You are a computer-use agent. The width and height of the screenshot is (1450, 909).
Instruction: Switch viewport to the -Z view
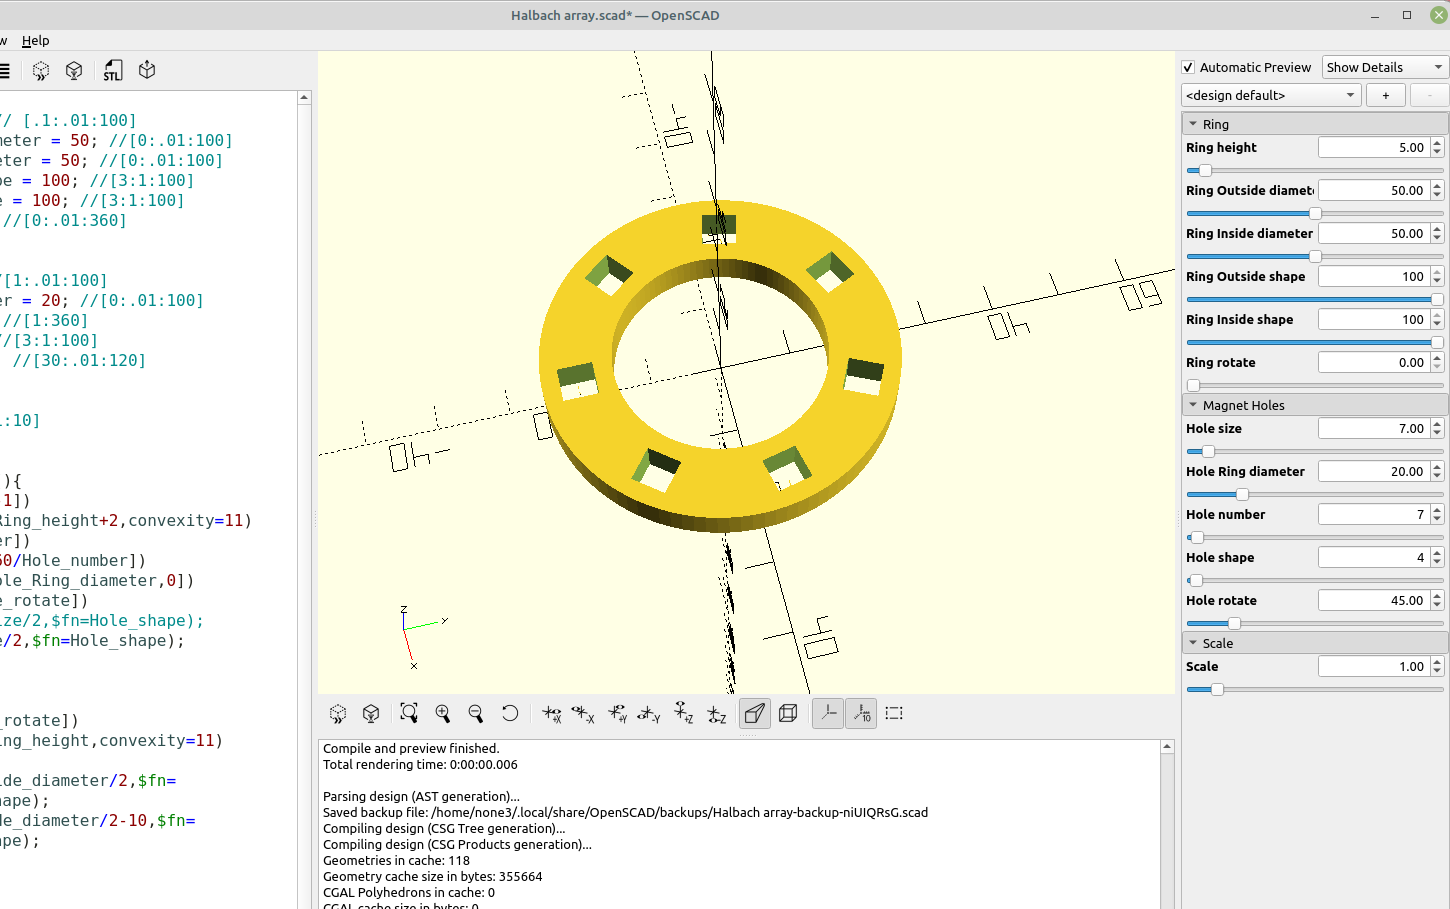(x=717, y=713)
